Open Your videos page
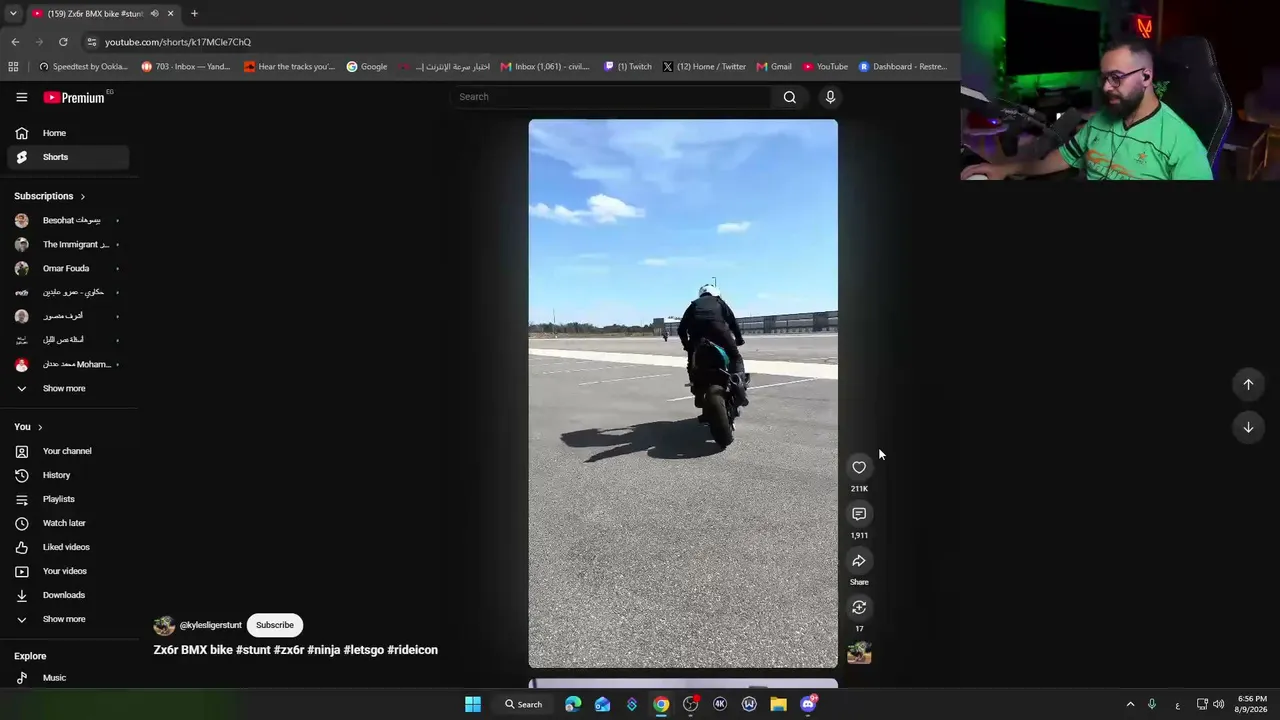The height and width of the screenshot is (720, 1280). click(68, 571)
